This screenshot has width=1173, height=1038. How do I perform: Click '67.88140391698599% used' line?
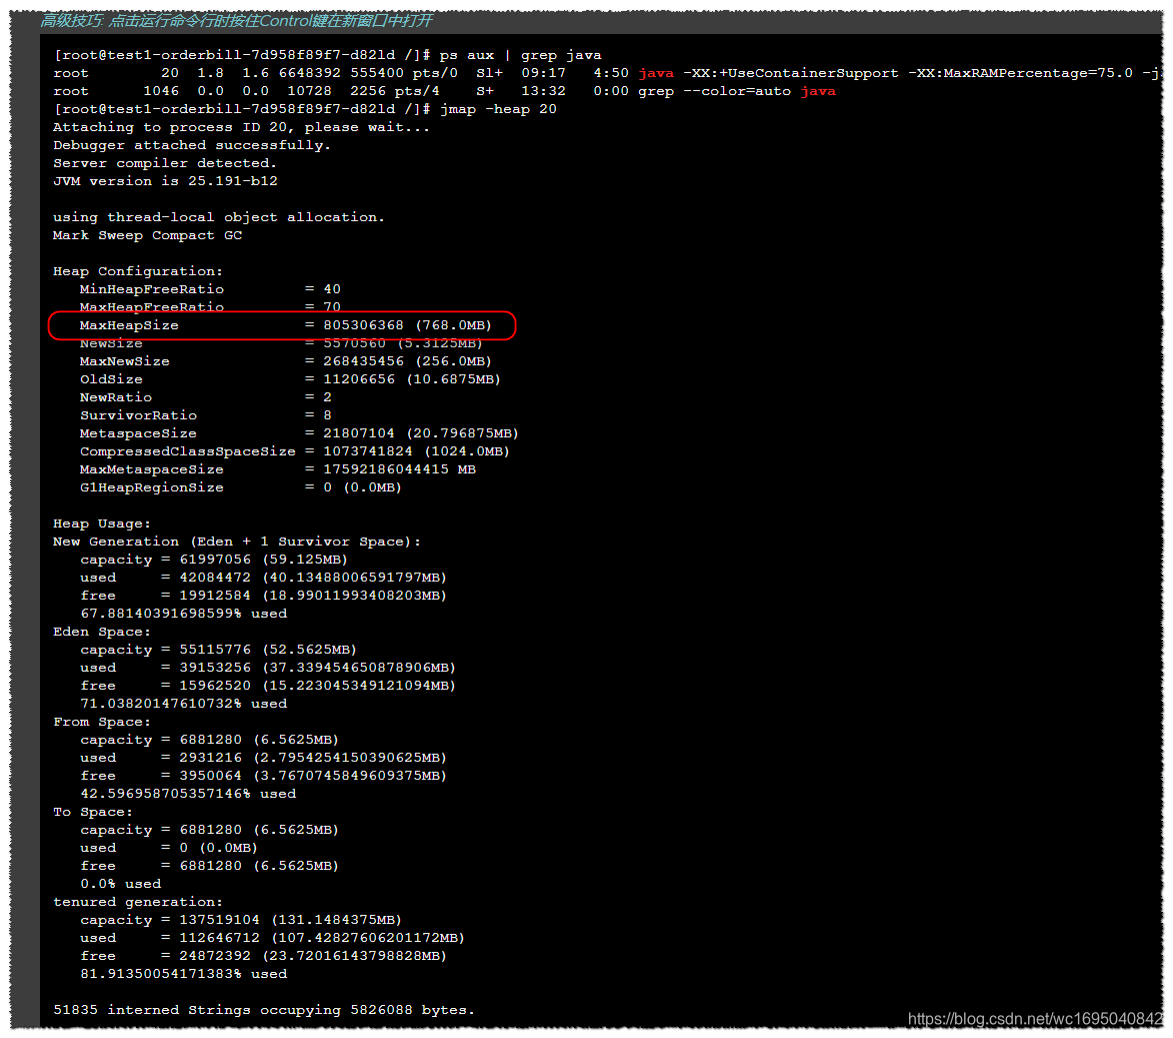pos(184,613)
